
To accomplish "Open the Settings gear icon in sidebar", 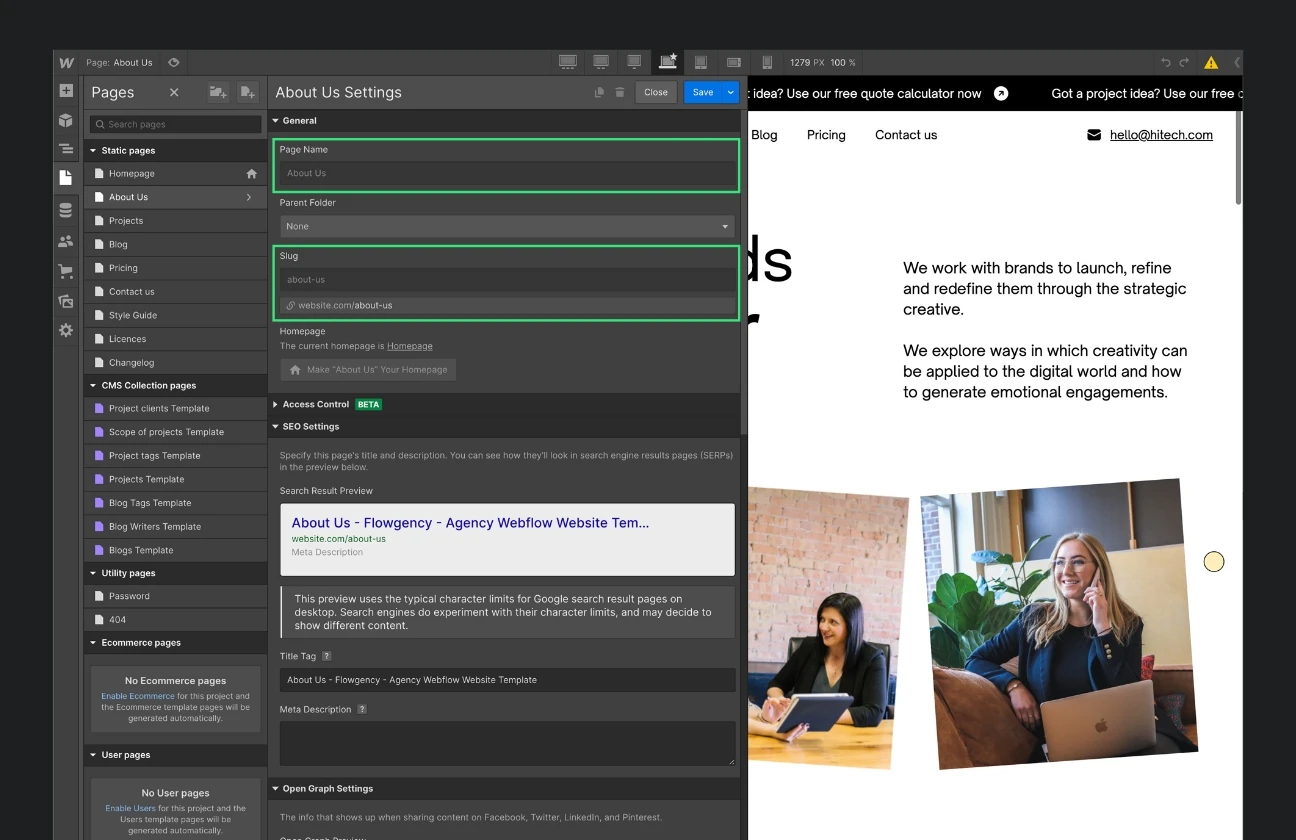I will tap(66, 330).
